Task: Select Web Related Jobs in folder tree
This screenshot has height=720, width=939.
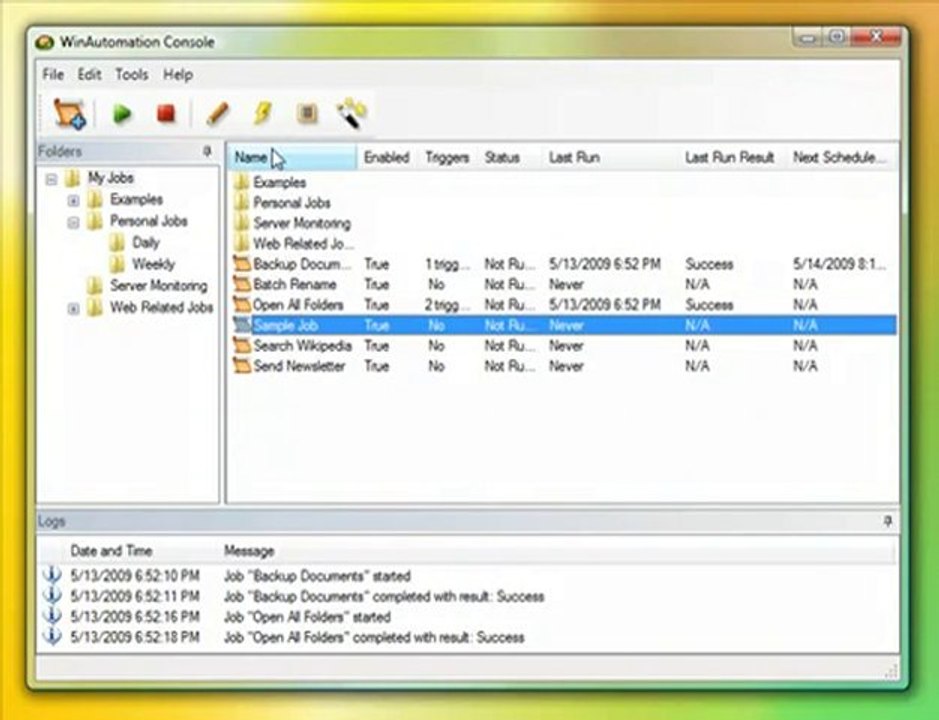Action: (x=162, y=307)
